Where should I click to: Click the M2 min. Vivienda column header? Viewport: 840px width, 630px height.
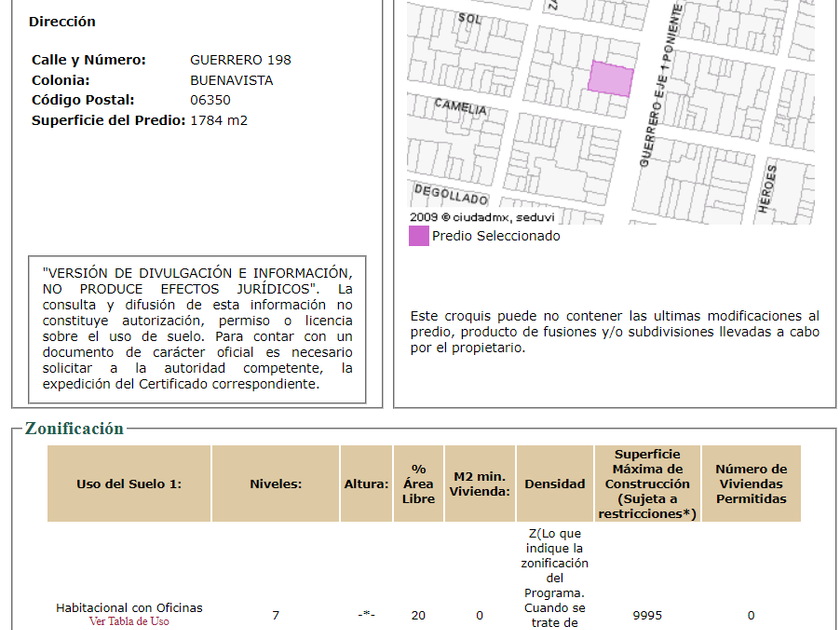pos(479,484)
